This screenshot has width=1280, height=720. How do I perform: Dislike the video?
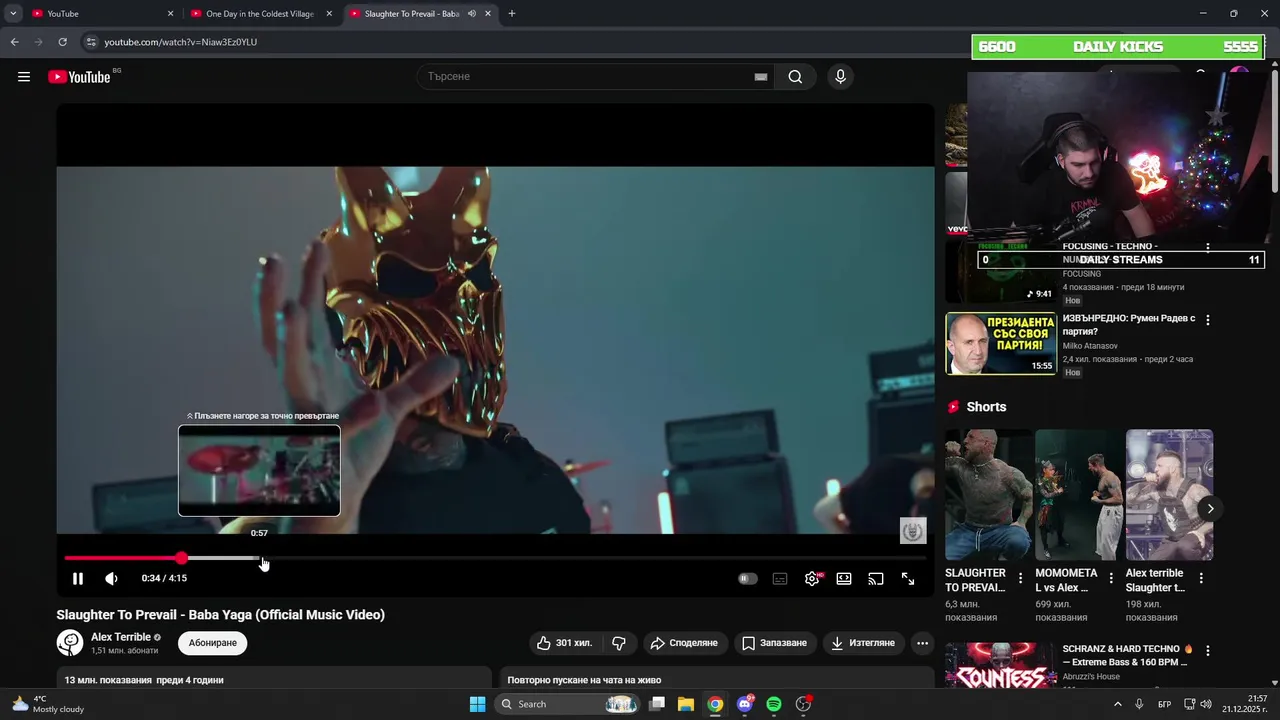[619, 643]
